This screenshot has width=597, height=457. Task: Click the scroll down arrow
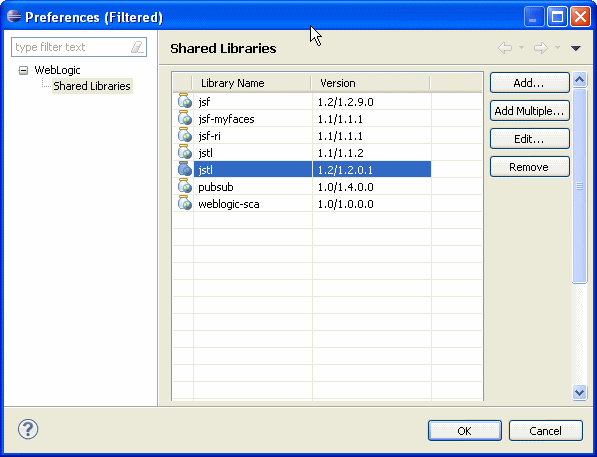pyautogui.click(x=579, y=392)
